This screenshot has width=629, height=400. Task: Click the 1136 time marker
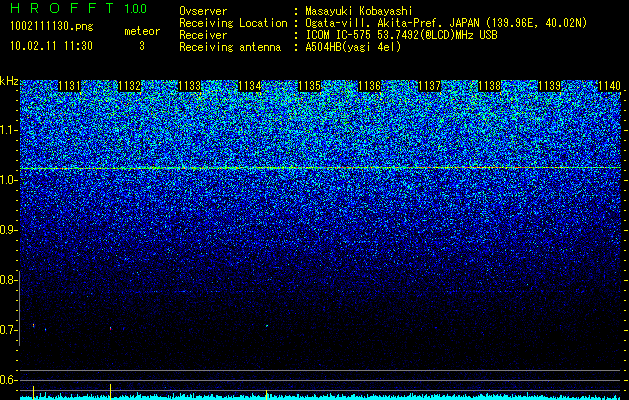[369, 86]
